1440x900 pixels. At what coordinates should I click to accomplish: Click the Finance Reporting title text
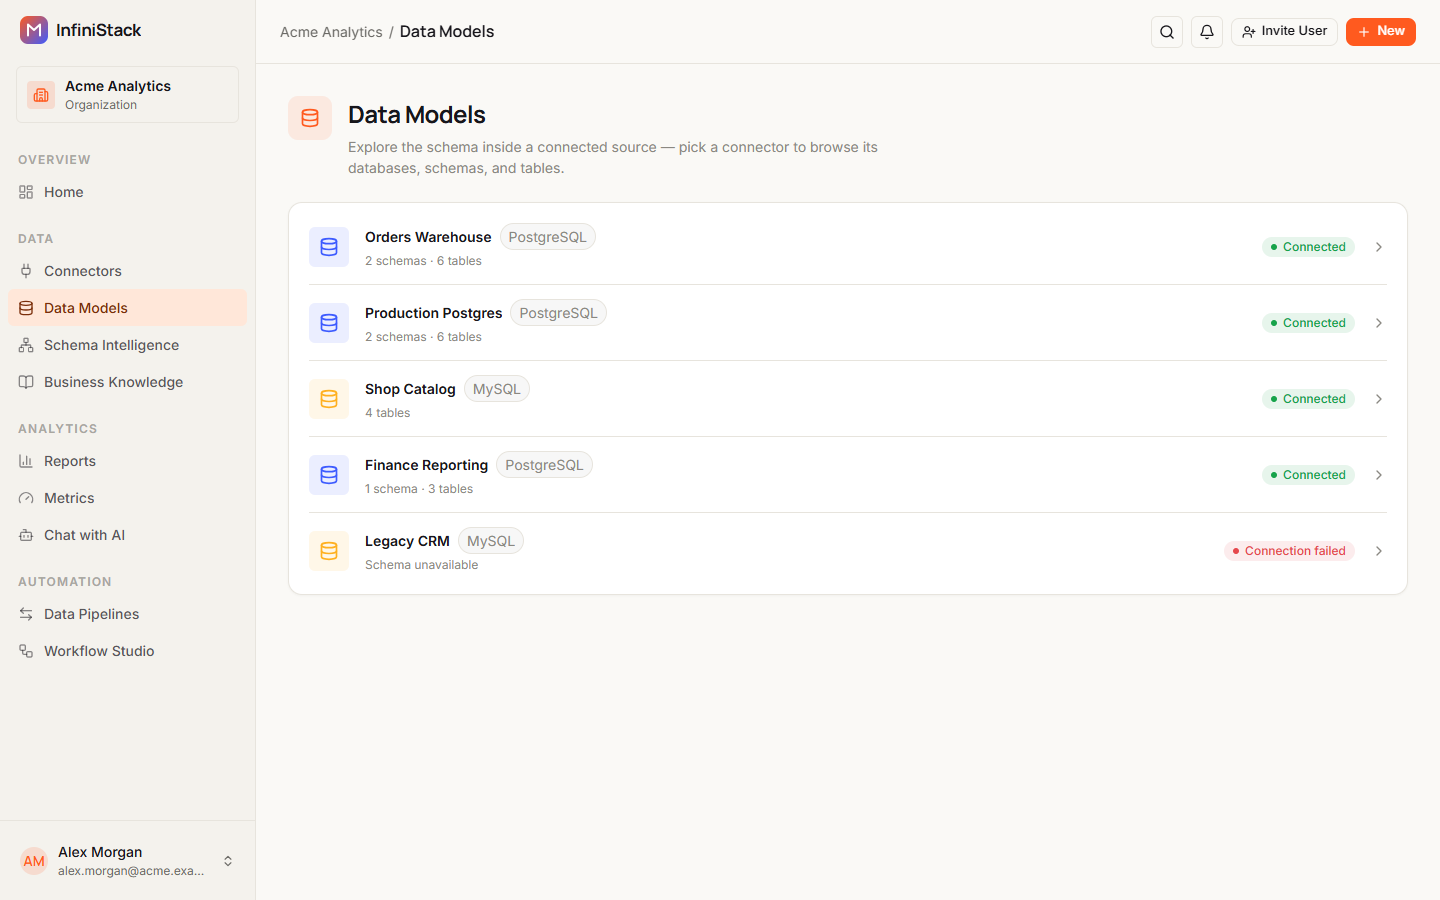coord(426,465)
